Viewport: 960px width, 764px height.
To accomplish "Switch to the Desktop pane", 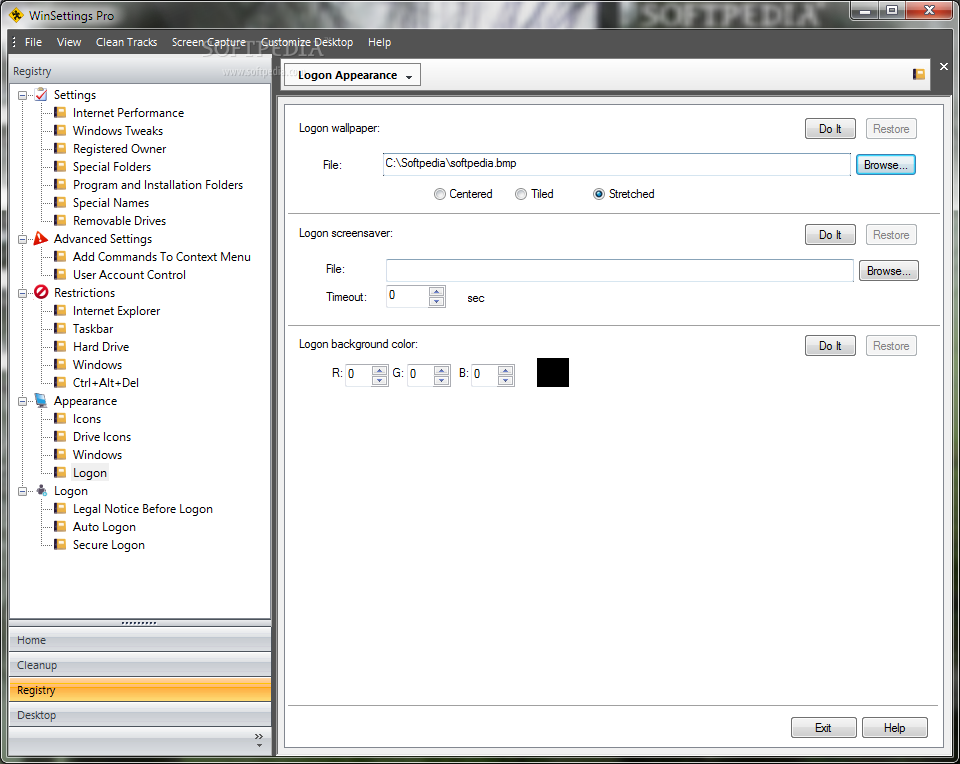I will click(x=140, y=715).
